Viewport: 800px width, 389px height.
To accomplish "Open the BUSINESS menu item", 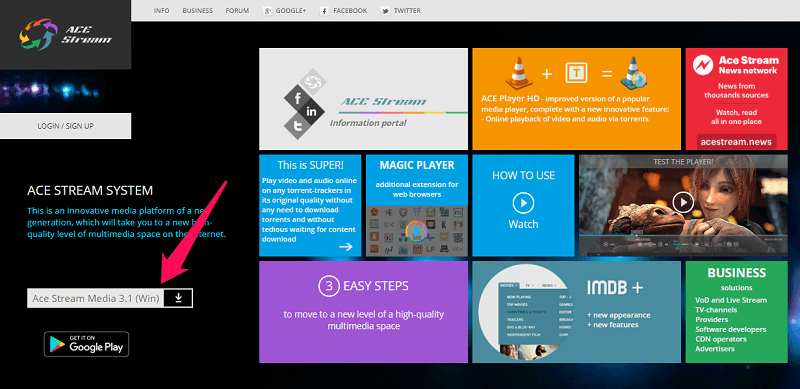I will (x=197, y=11).
